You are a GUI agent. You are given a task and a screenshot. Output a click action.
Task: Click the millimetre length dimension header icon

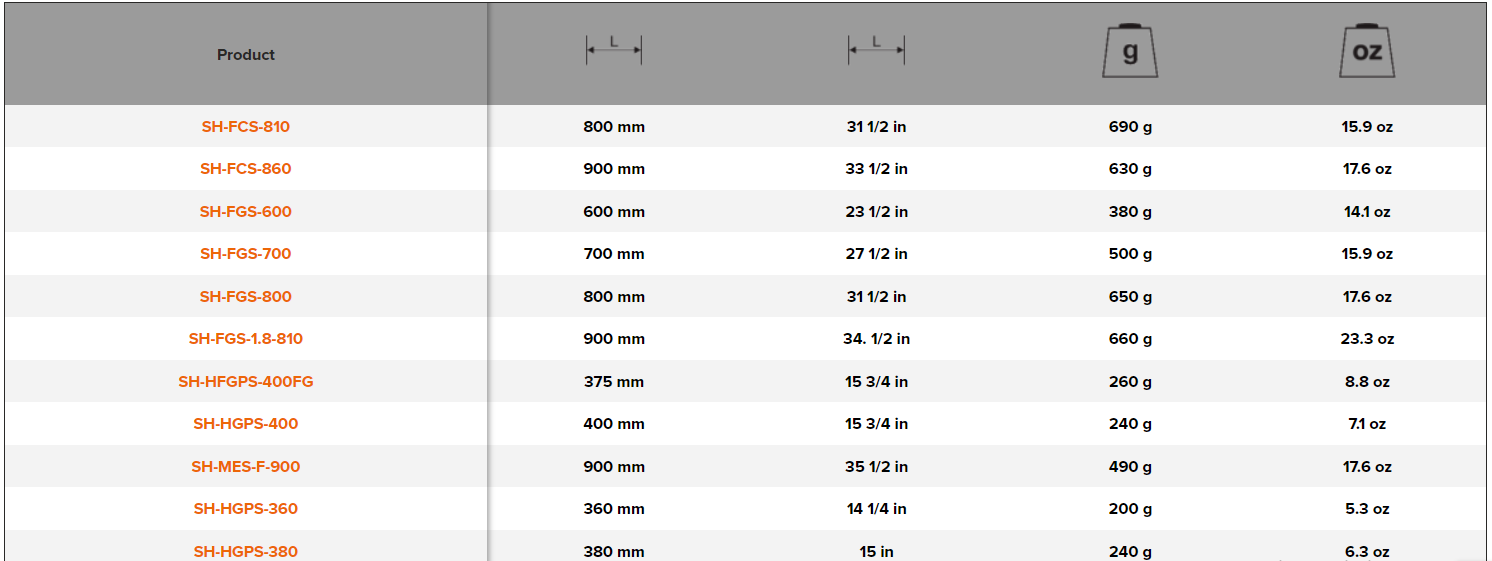[x=614, y=50]
